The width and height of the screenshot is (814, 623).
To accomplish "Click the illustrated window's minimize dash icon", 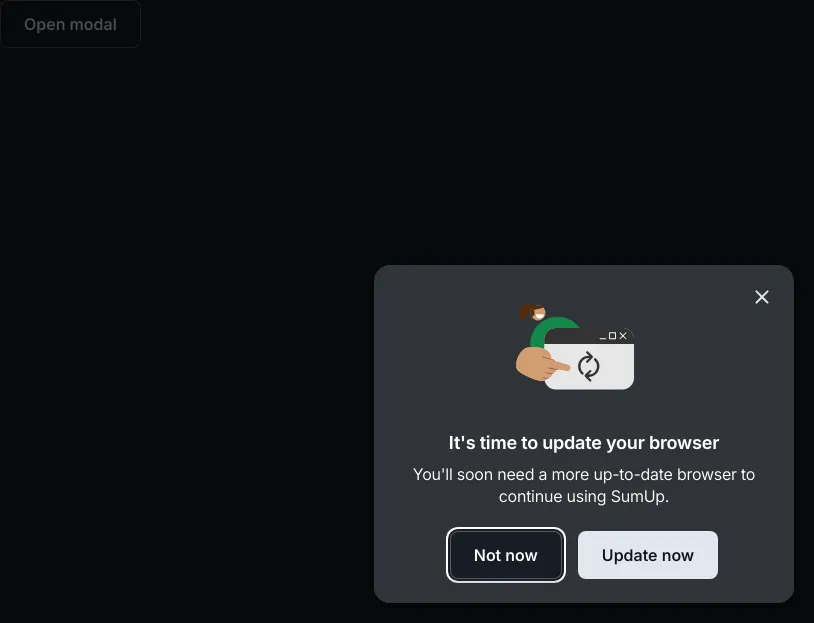I will click(x=603, y=338).
